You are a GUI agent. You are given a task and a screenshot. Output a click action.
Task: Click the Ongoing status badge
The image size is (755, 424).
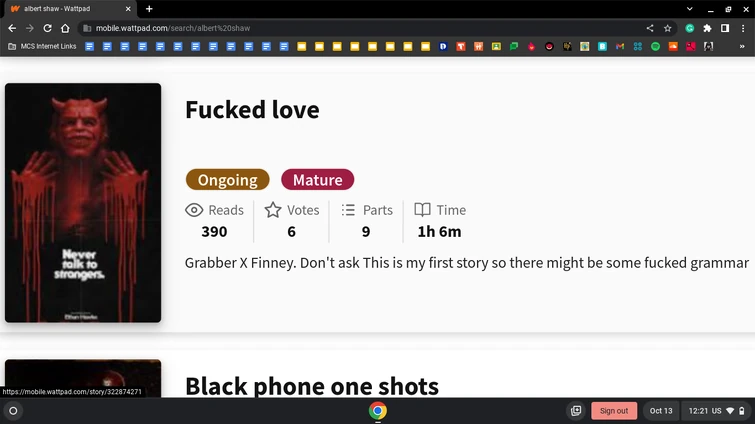click(x=227, y=180)
